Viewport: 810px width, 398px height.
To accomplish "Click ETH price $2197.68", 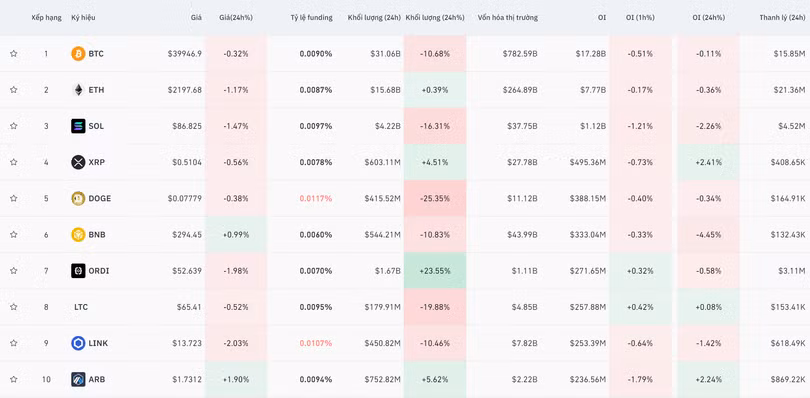I will (x=184, y=90).
